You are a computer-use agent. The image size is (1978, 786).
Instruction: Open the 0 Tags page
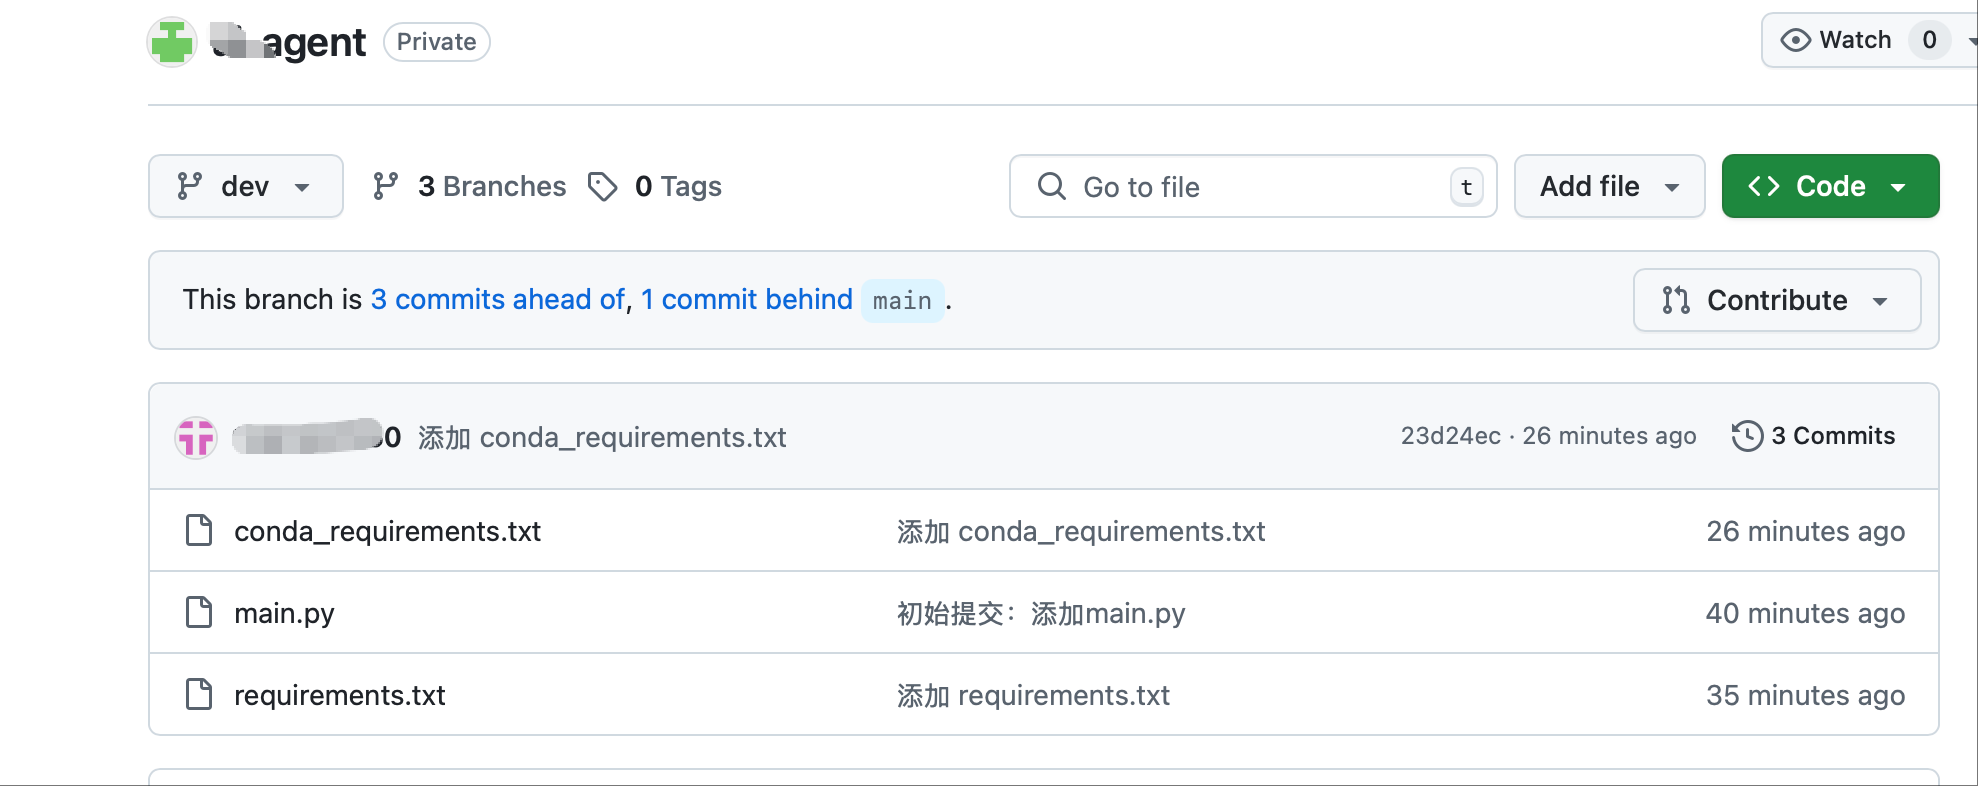coord(678,187)
